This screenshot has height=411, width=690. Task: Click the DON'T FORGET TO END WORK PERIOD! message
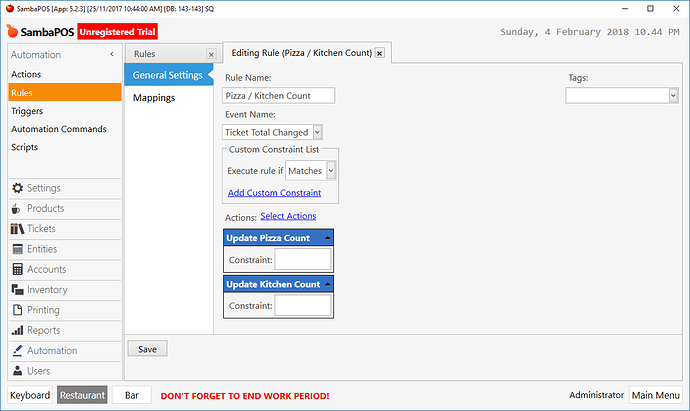245,396
